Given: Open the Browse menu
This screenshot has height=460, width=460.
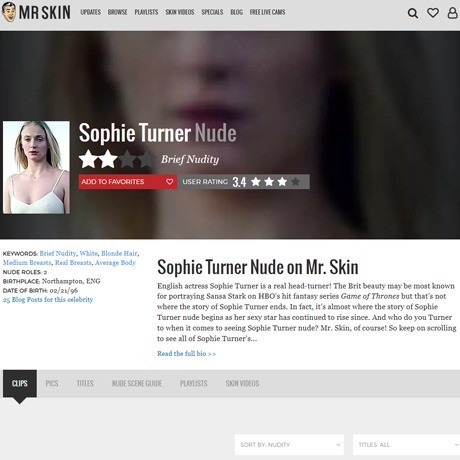Looking at the screenshot, I should pyautogui.click(x=117, y=12).
